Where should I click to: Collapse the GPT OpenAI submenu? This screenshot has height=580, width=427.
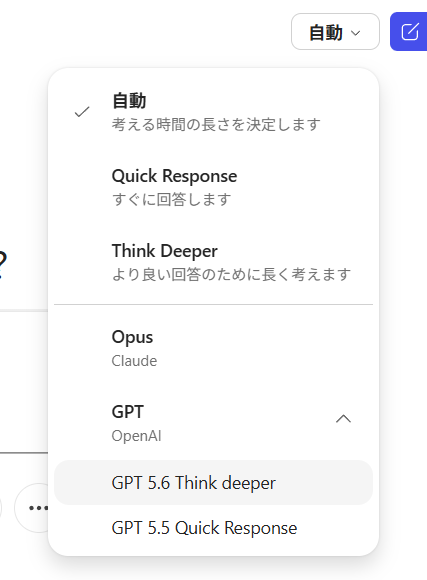[x=213, y=422]
